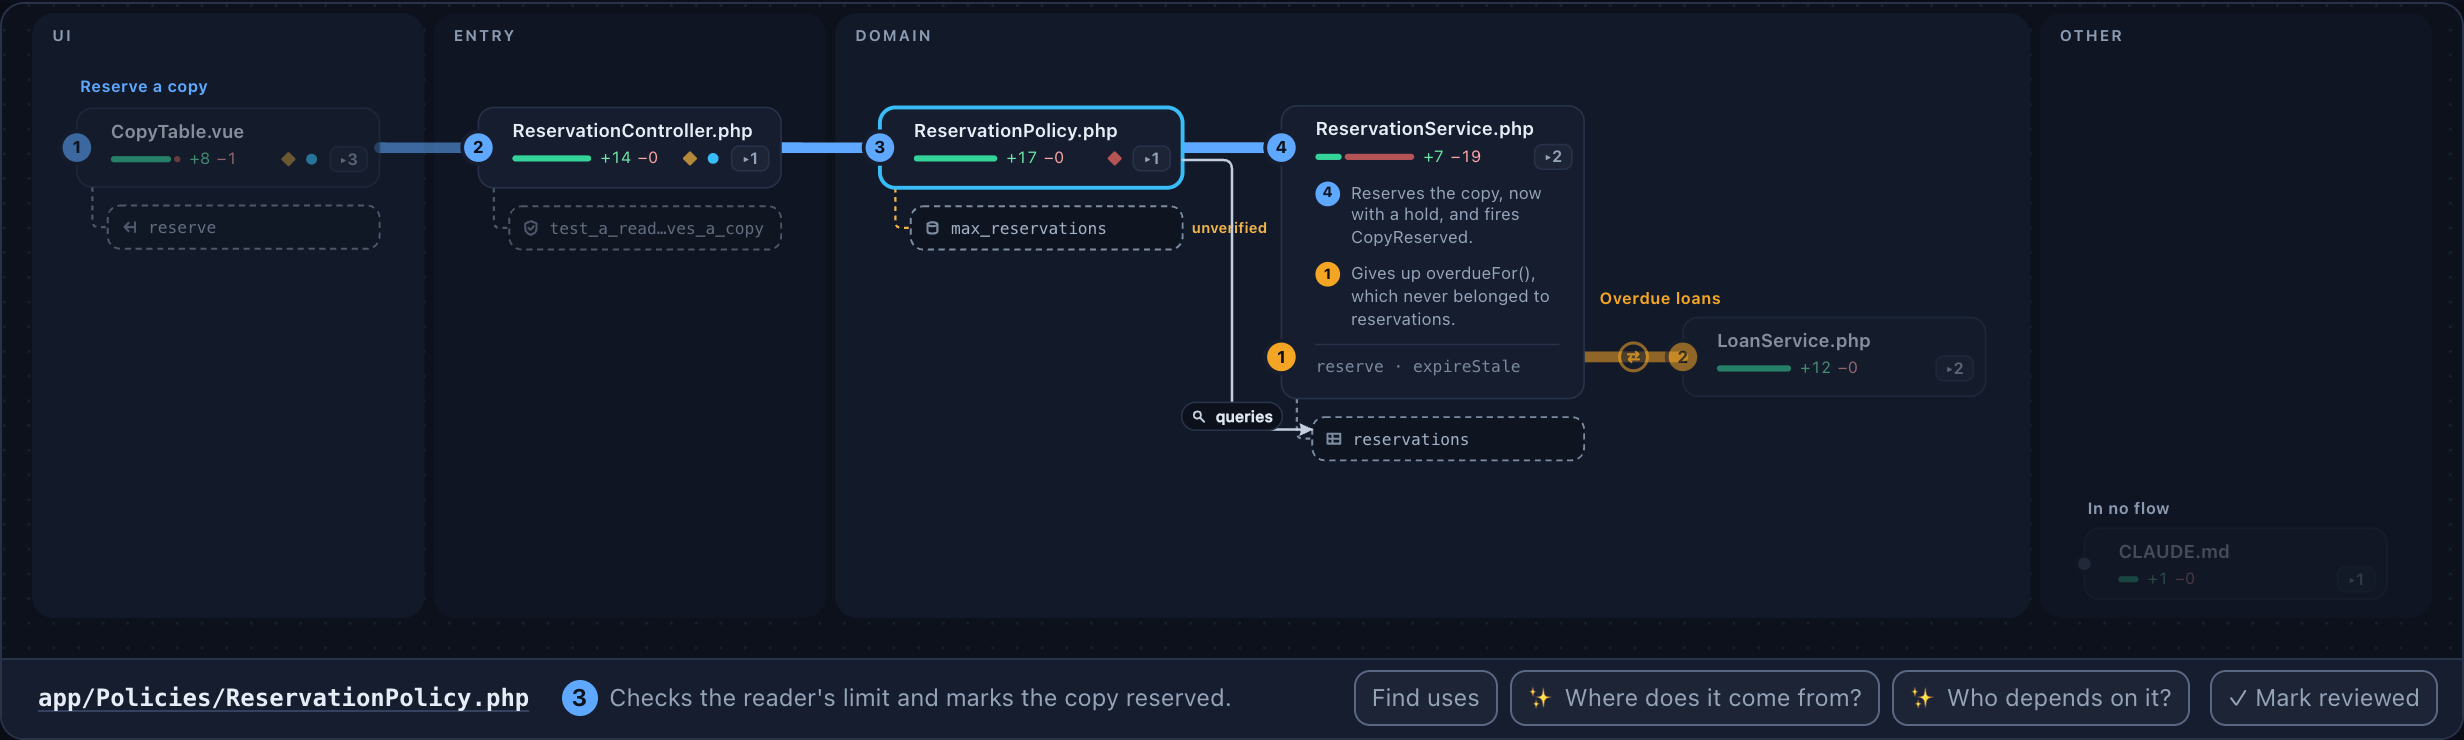Image resolution: width=2464 pixels, height=740 pixels.
Task: Click the magnifier icon in the queries label
Action: click(x=1198, y=416)
